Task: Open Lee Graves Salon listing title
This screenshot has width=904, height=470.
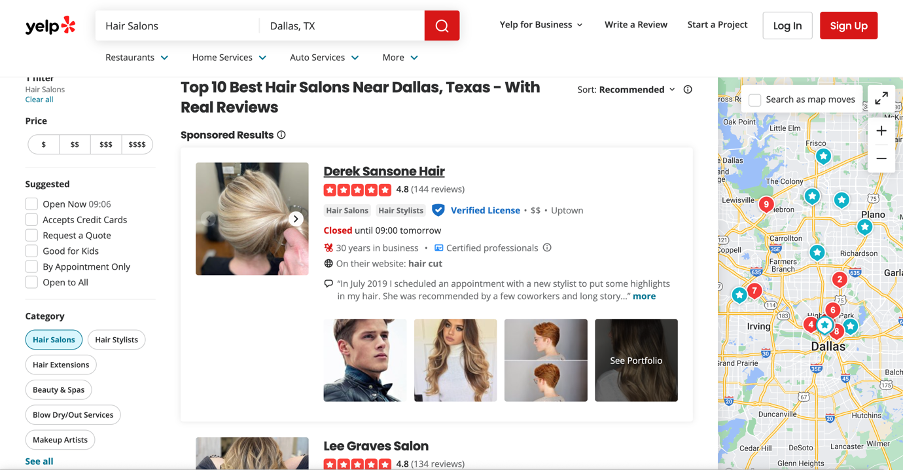Action: point(376,446)
